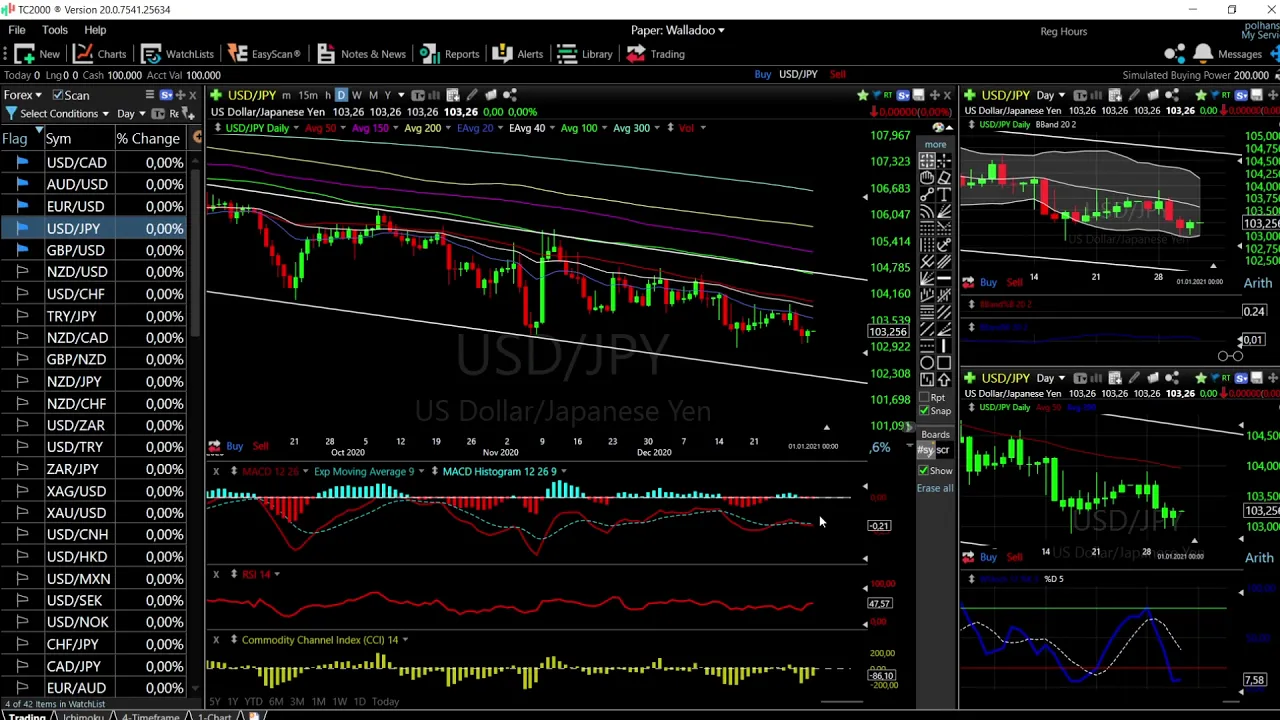The image size is (1280, 720).
Task: Click the Arith scale label on top right chart
Action: (x=1258, y=283)
